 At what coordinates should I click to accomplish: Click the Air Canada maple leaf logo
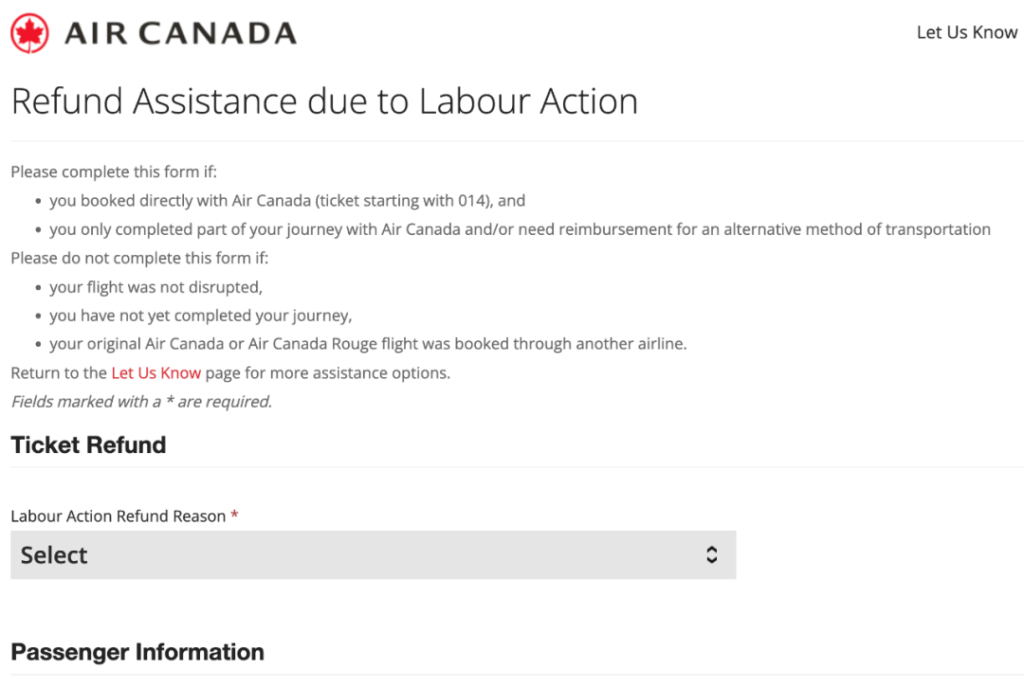(29, 33)
